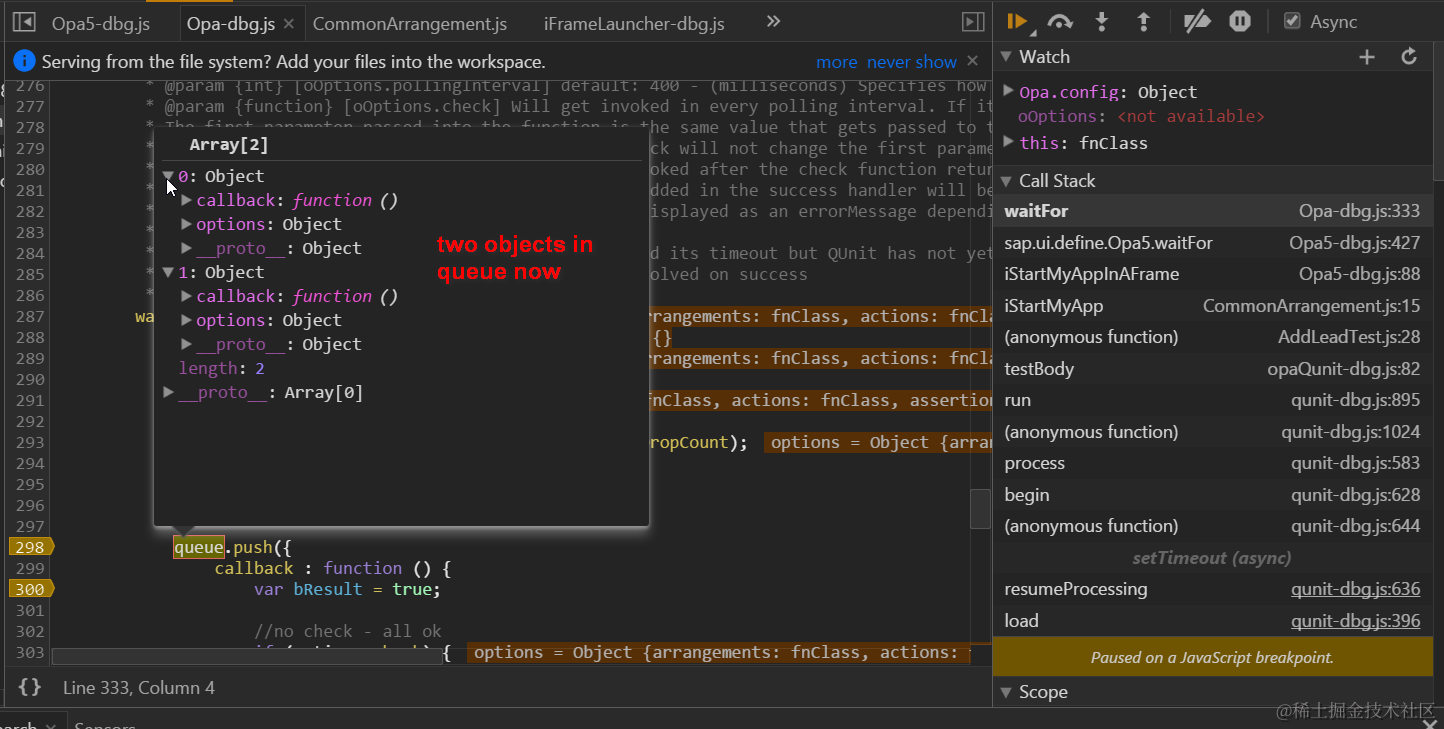Select process stack frame
Image resolution: width=1444 pixels, height=729 pixels.
click(1212, 463)
